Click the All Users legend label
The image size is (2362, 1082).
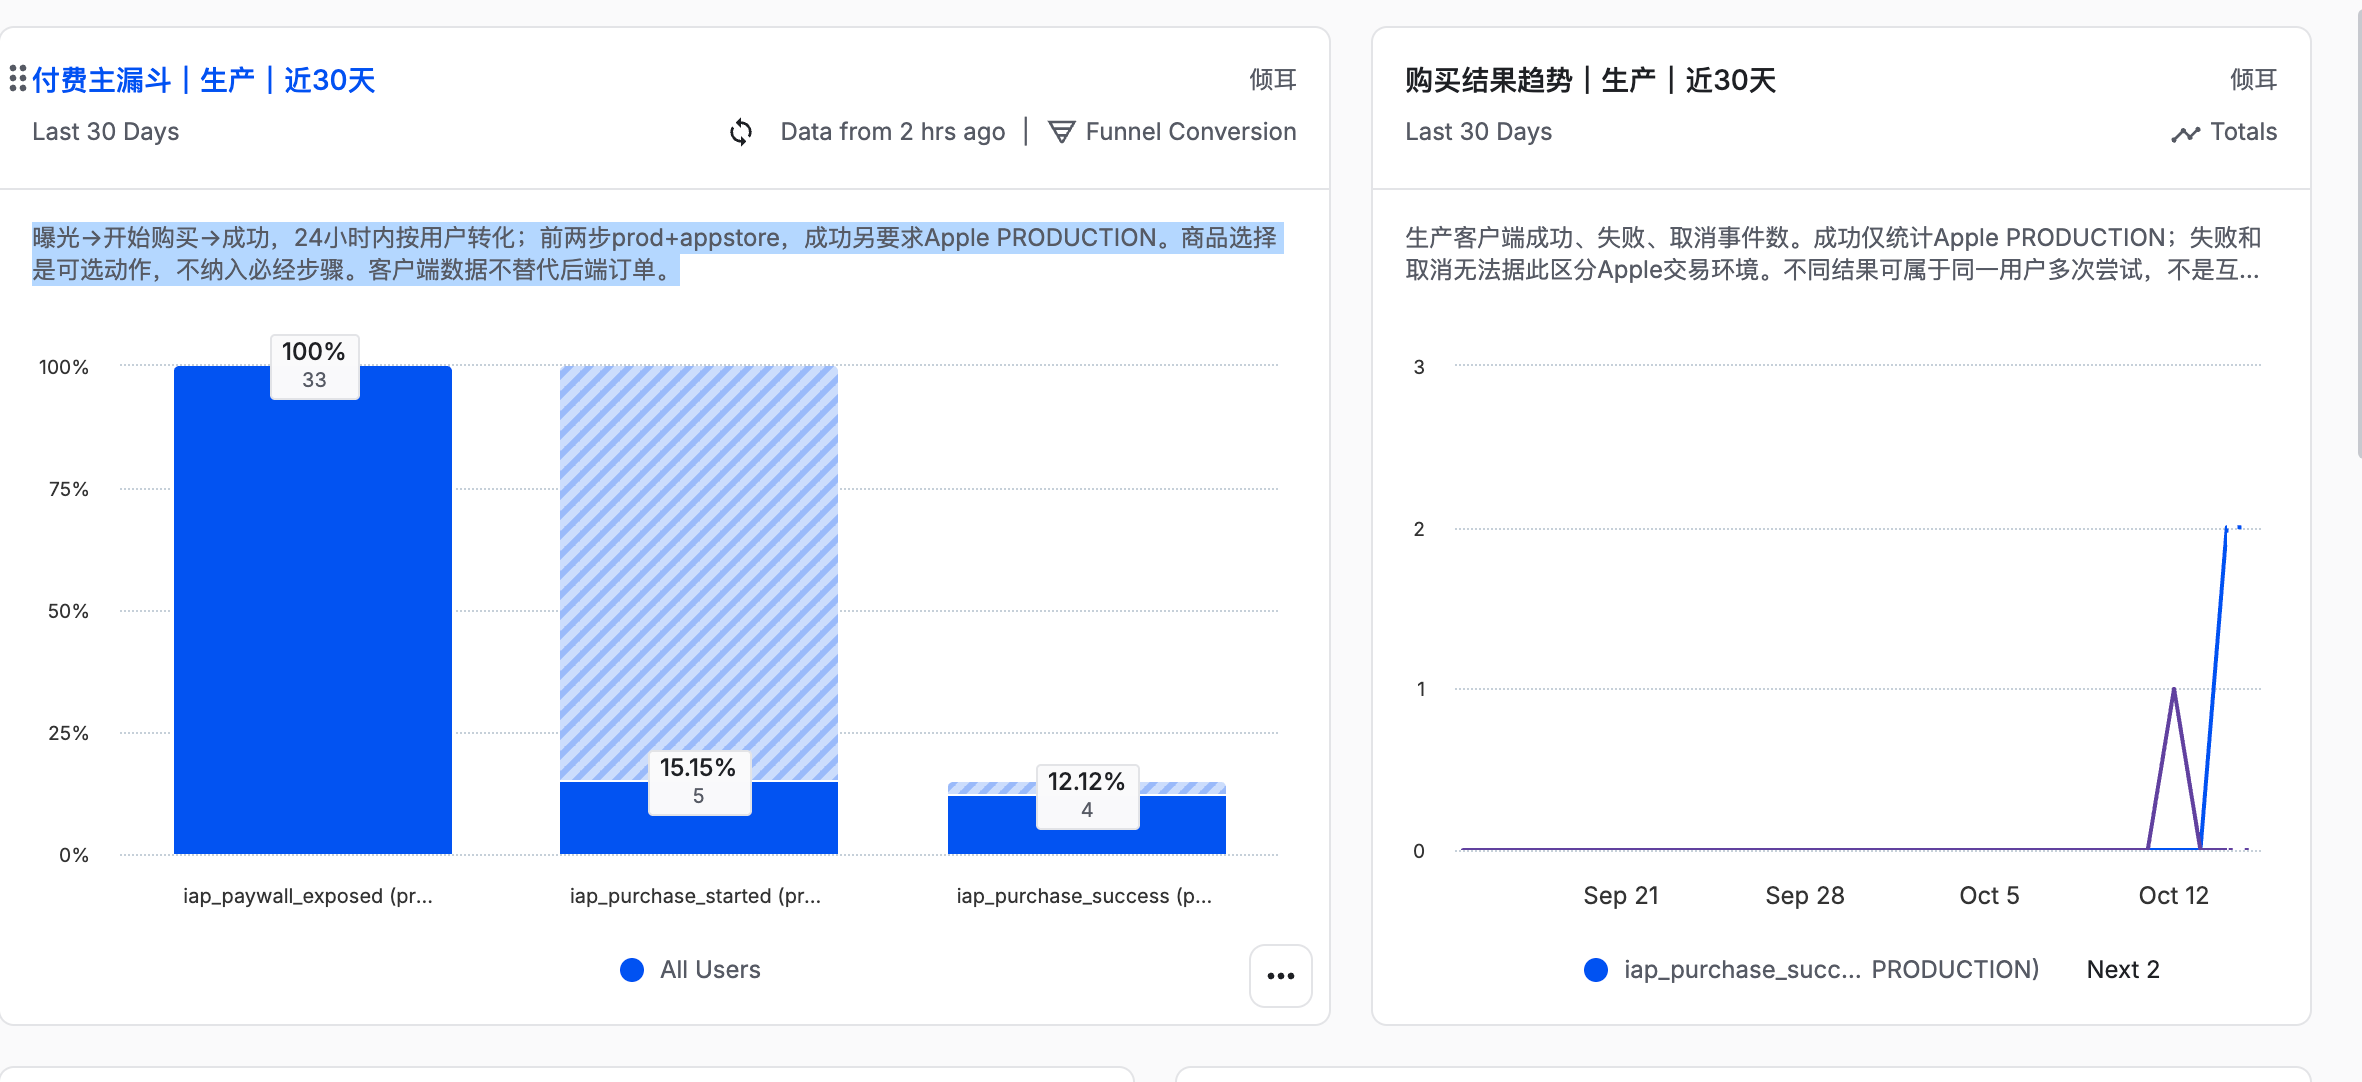point(710,970)
